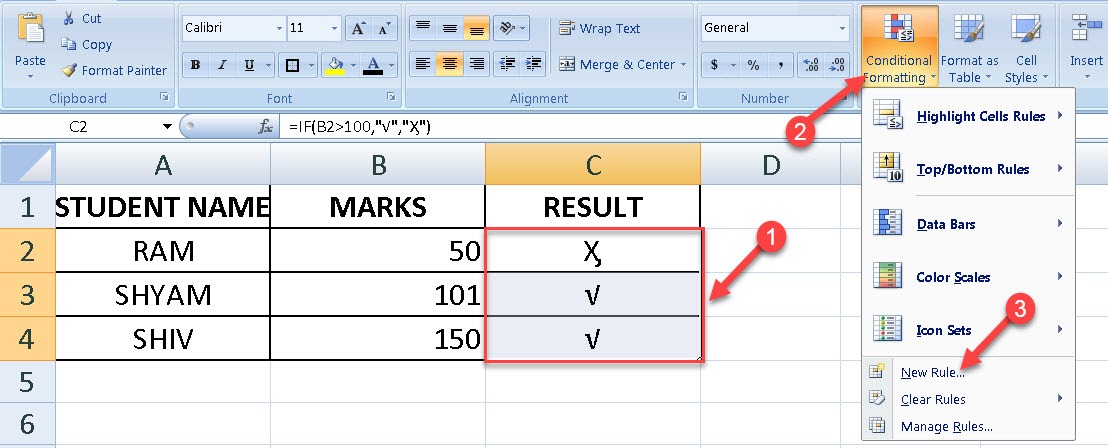Increase font size with Grow Font icon

[359, 28]
